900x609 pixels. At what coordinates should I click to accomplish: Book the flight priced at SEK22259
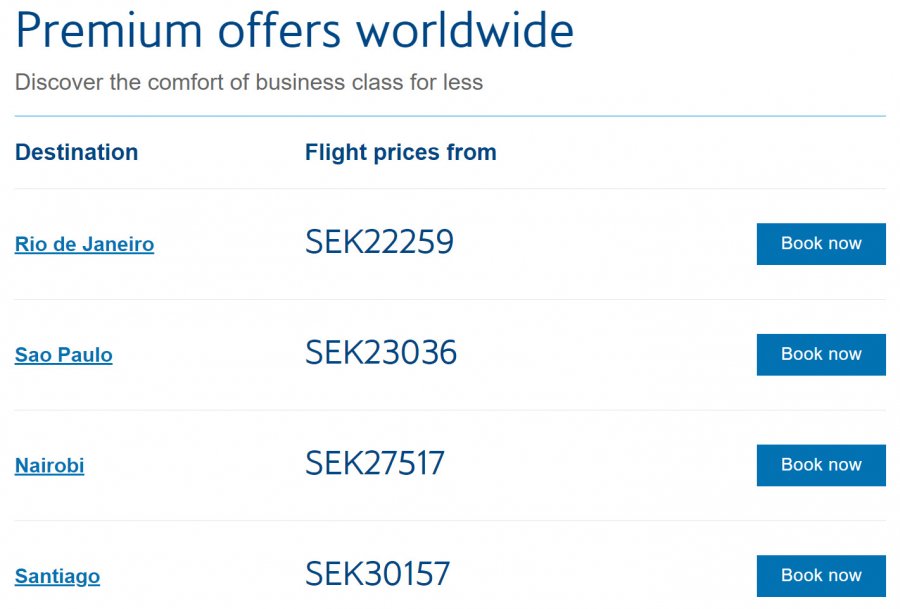[x=820, y=244]
